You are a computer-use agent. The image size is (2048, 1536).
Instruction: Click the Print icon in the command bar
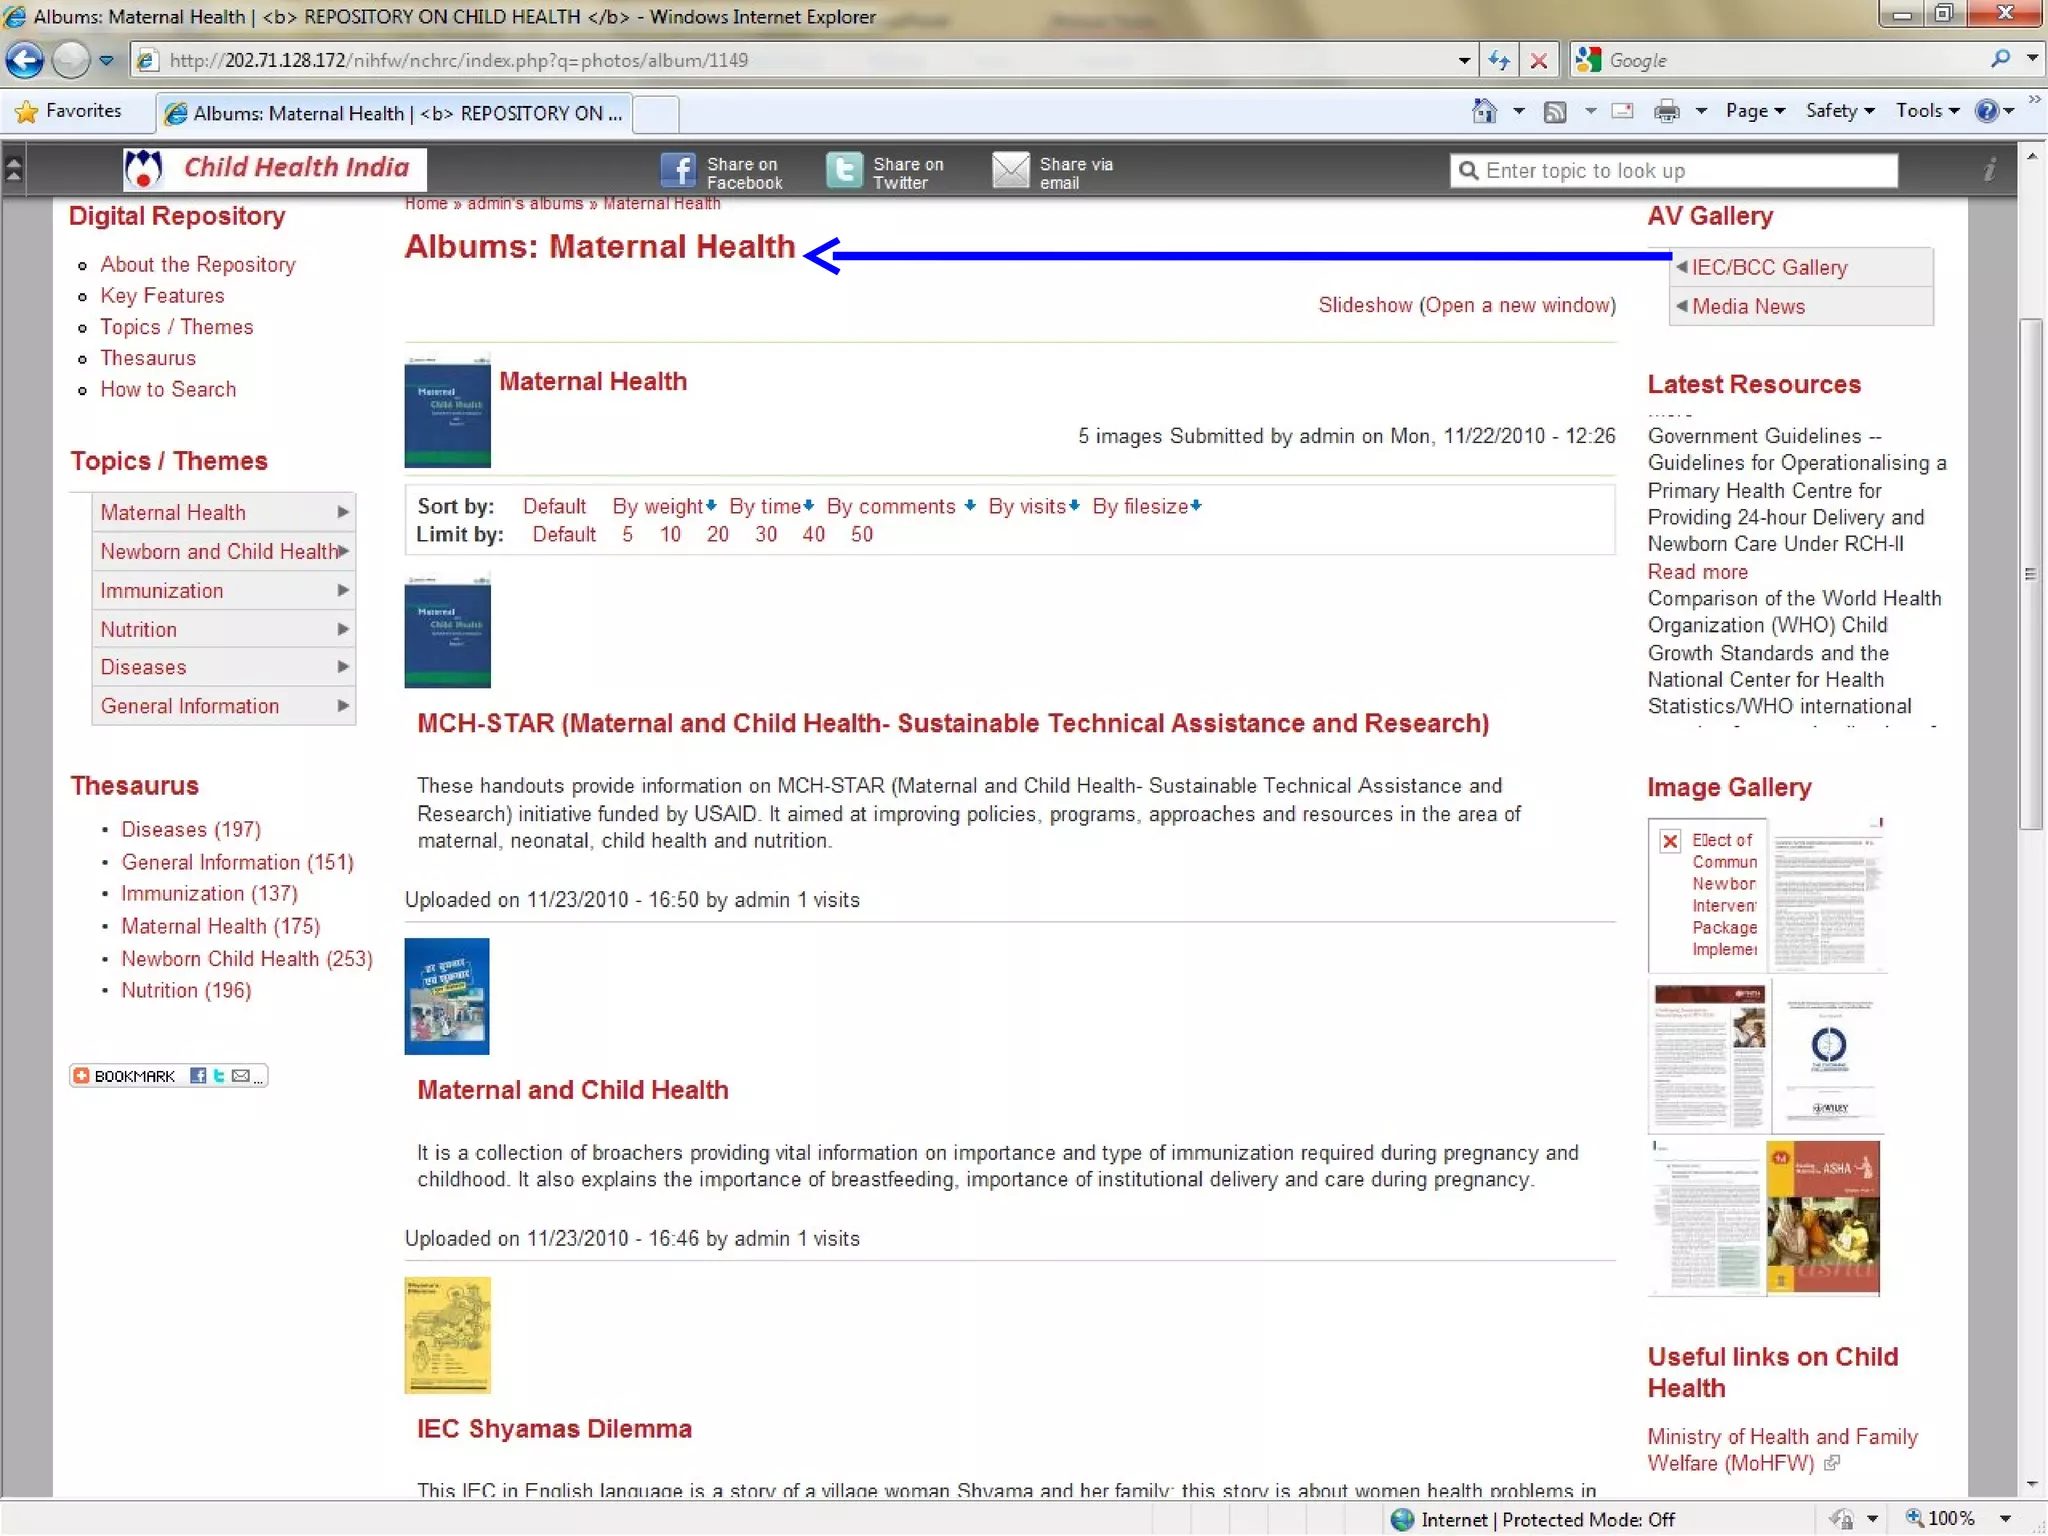1666,111
